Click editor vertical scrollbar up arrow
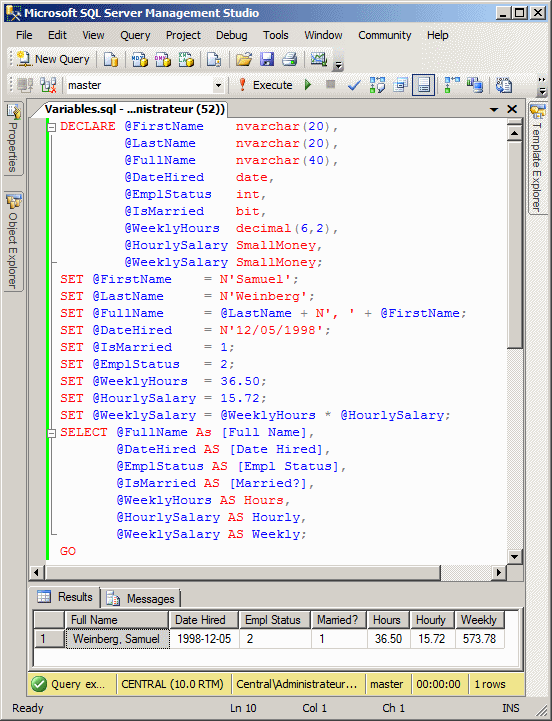The width and height of the screenshot is (552, 721). (514, 133)
